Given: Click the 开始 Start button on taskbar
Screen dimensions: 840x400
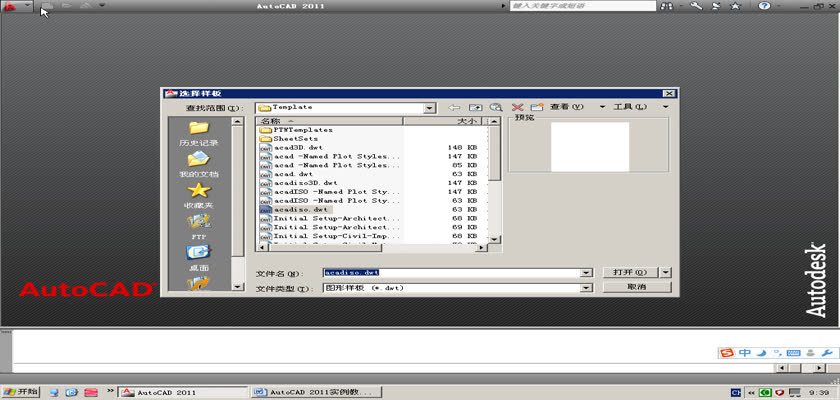Looking at the screenshot, I should point(21,392).
